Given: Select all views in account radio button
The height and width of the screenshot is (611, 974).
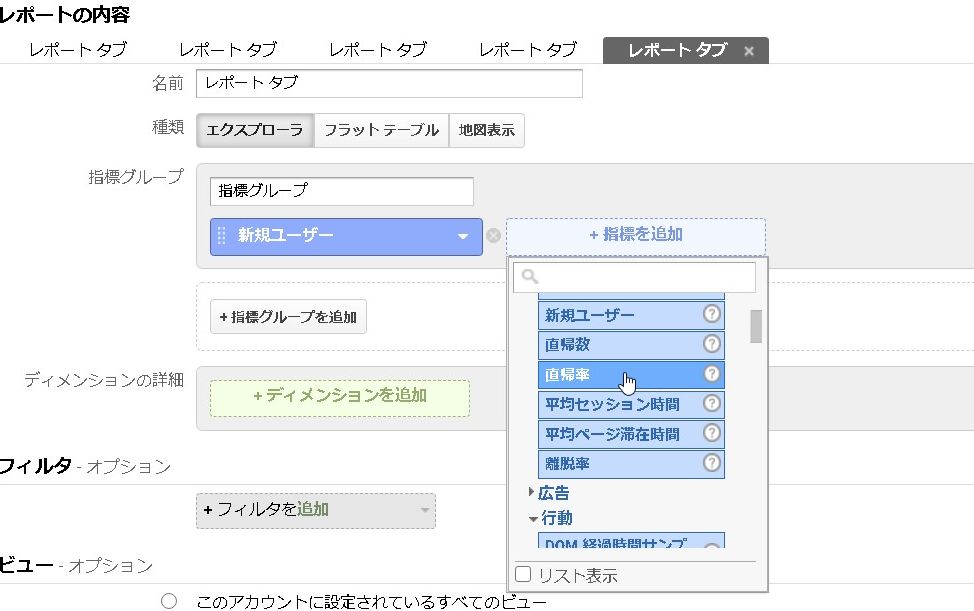Looking at the screenshot, I should 169,601.
